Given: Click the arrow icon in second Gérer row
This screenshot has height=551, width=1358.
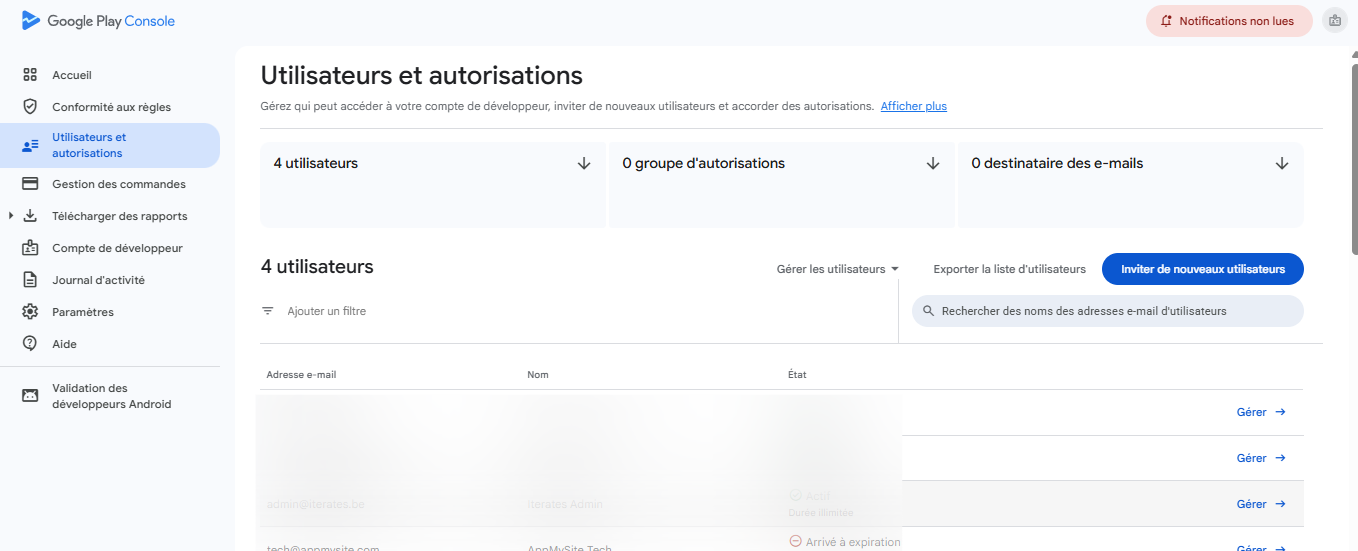Looking at the screenshot, I should pos(1280,458).
